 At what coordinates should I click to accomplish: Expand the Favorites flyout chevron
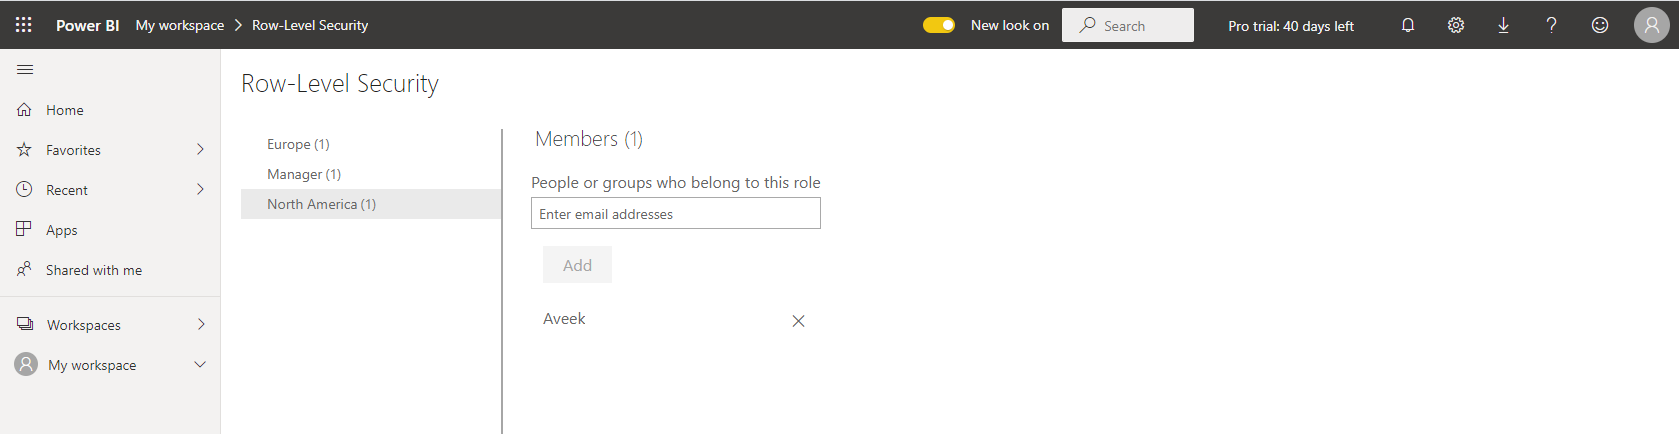(x=200, y=150)
